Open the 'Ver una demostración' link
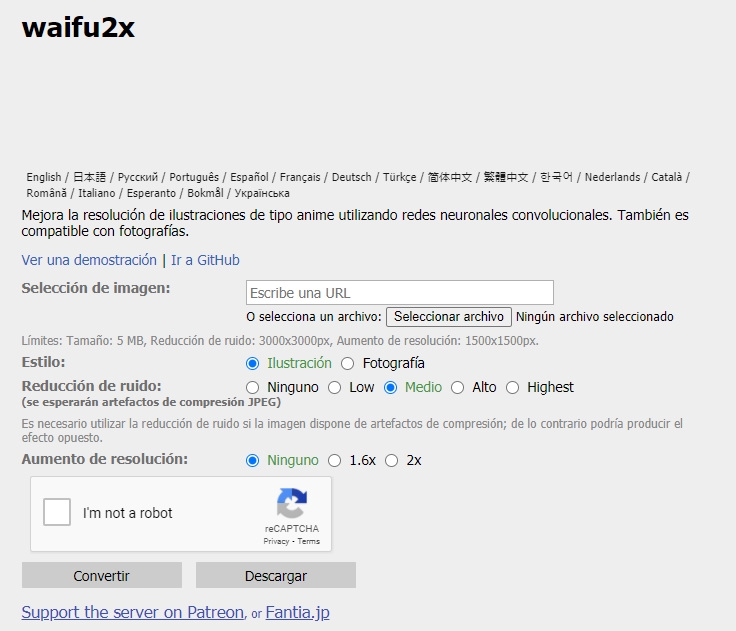The height and width of the screenshot is (631, 736). [x=89, y=260]
